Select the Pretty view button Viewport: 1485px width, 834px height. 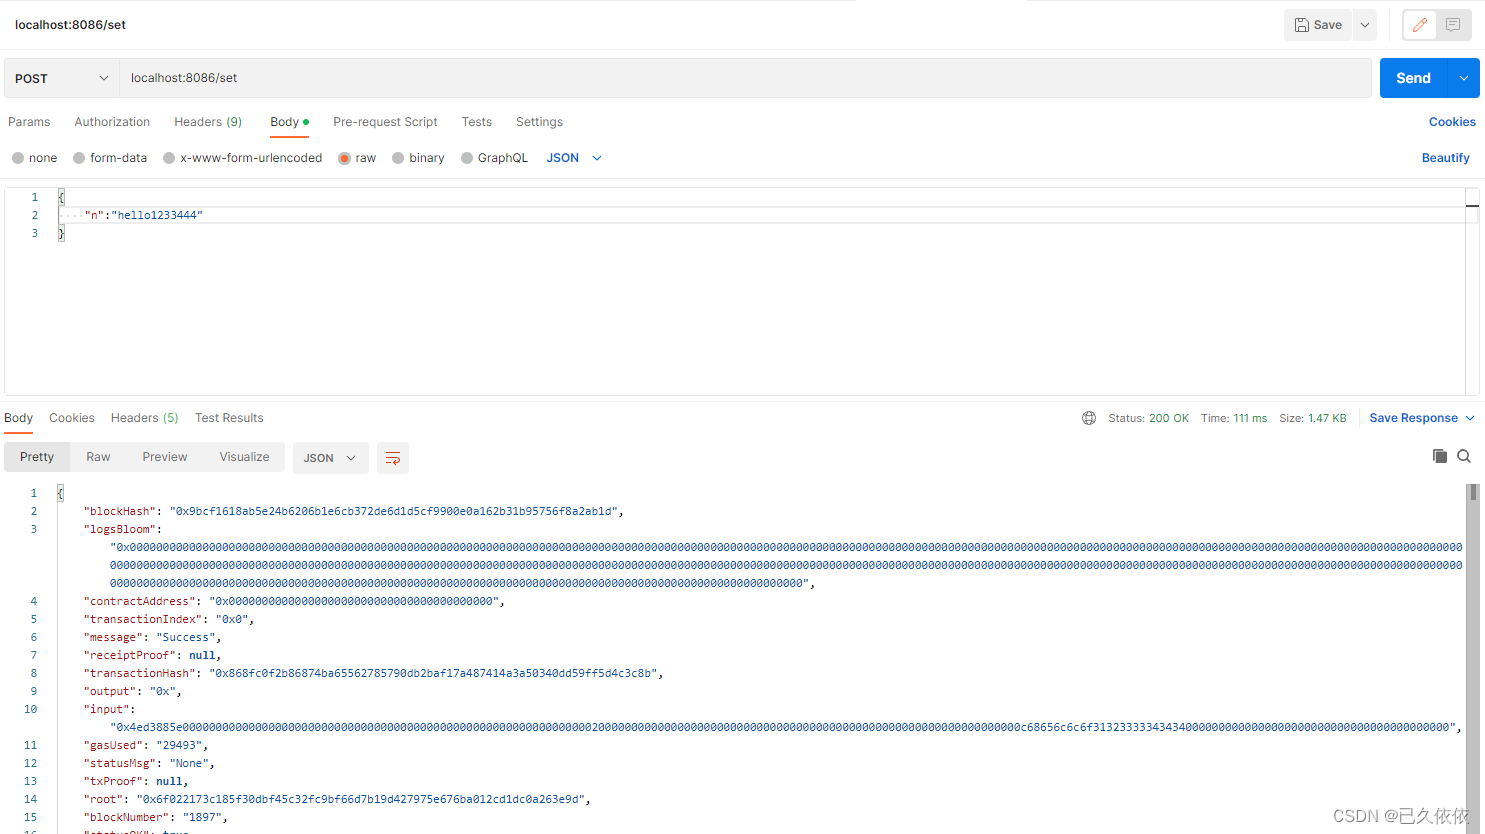coord(37,457)
